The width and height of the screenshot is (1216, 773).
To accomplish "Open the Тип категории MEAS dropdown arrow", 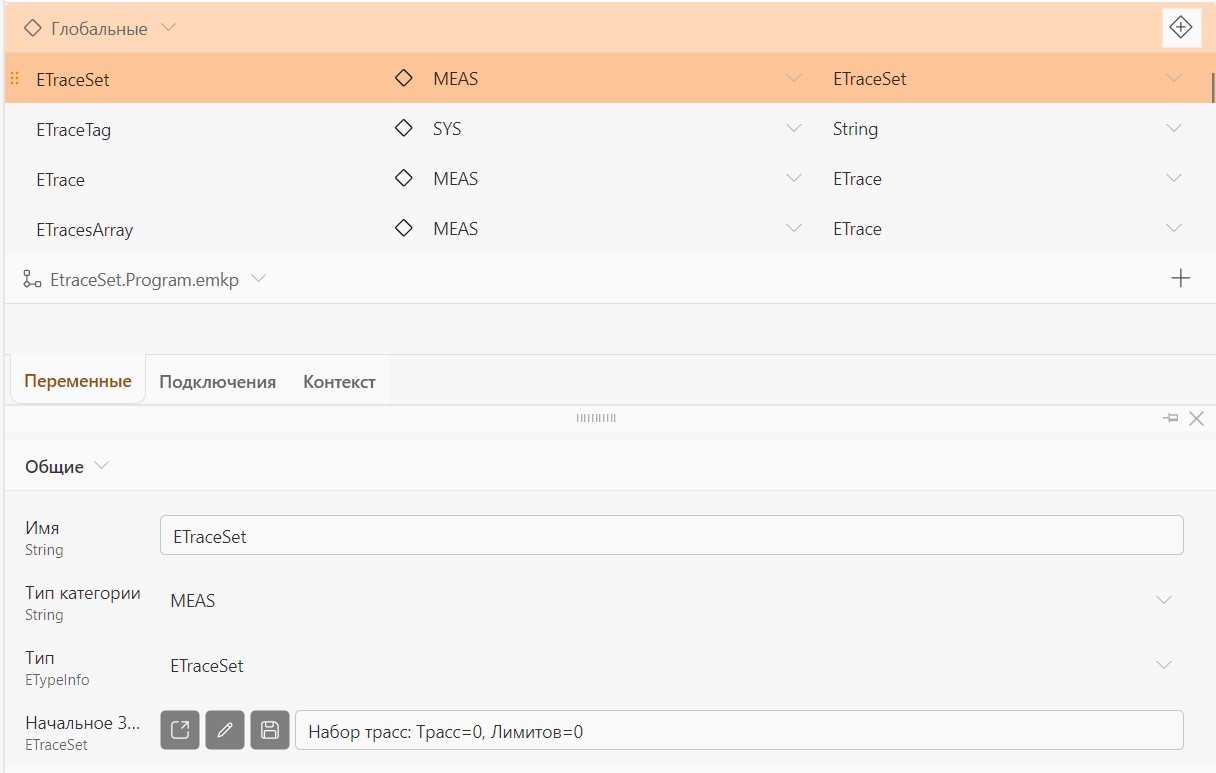I will pos(1164,600).
